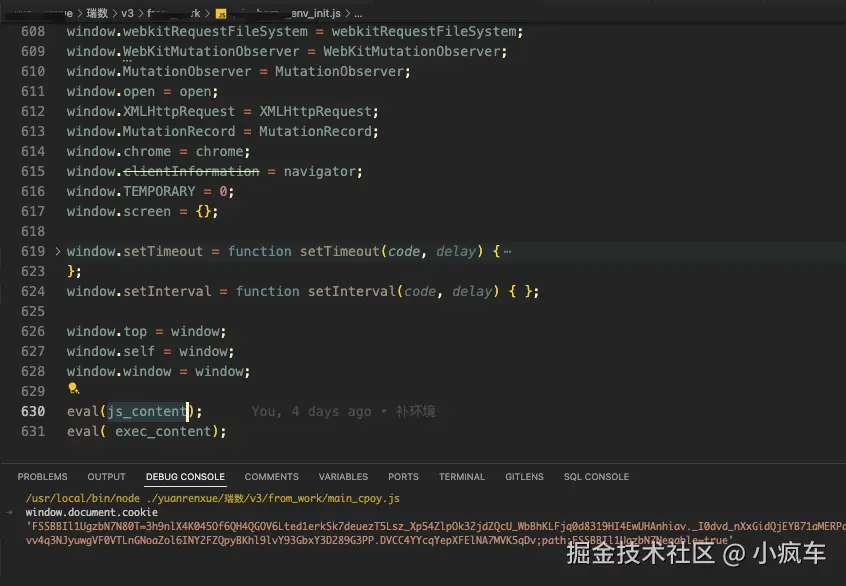Click window.screen on line 617
This screenshot has width=846, height=586.
(x=119, y=211)
